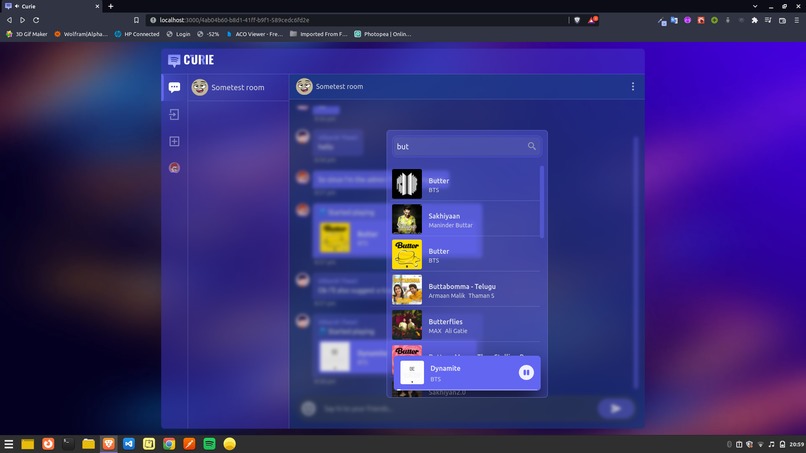Open the Brave wallet icon

782,20
